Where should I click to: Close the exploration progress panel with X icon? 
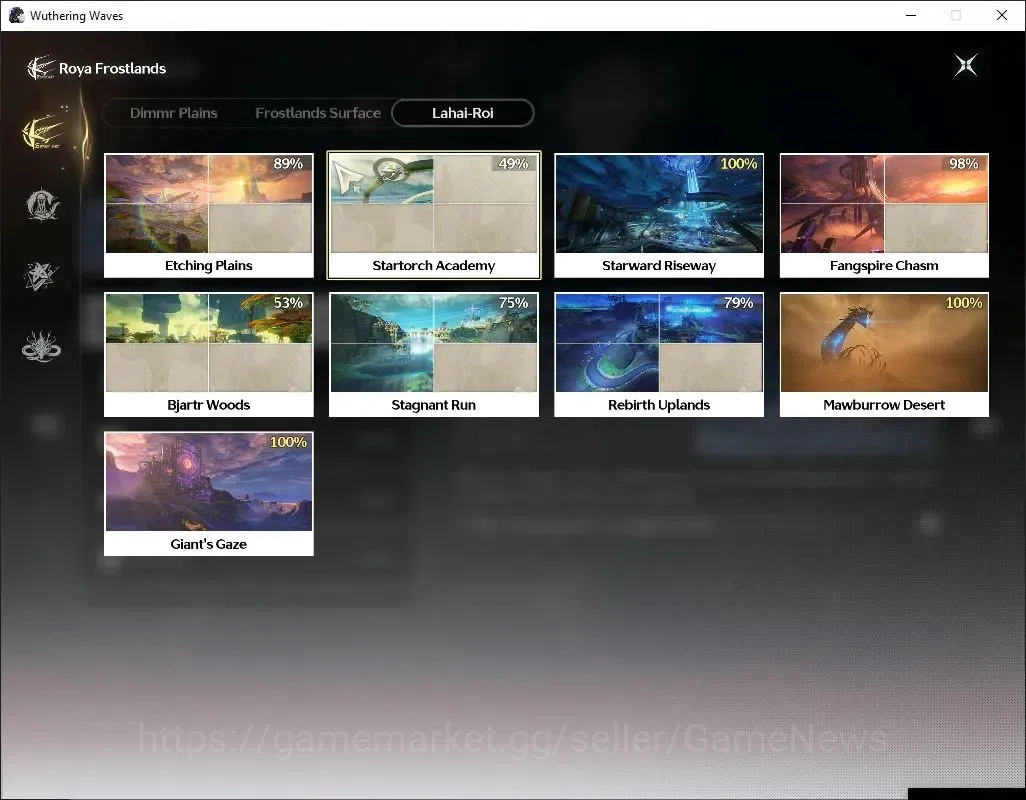[x=965, y=65]
